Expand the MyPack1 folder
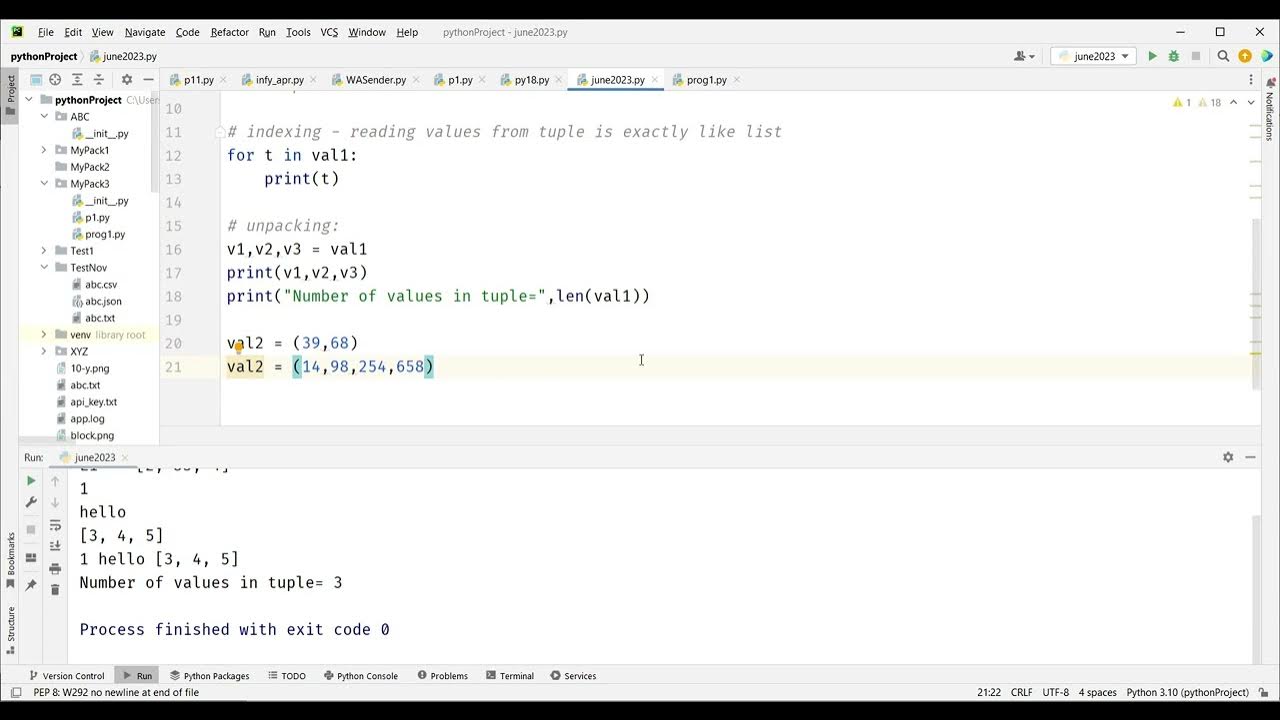The width and height of the screenshot is (1280, 720). coord(44,150)
